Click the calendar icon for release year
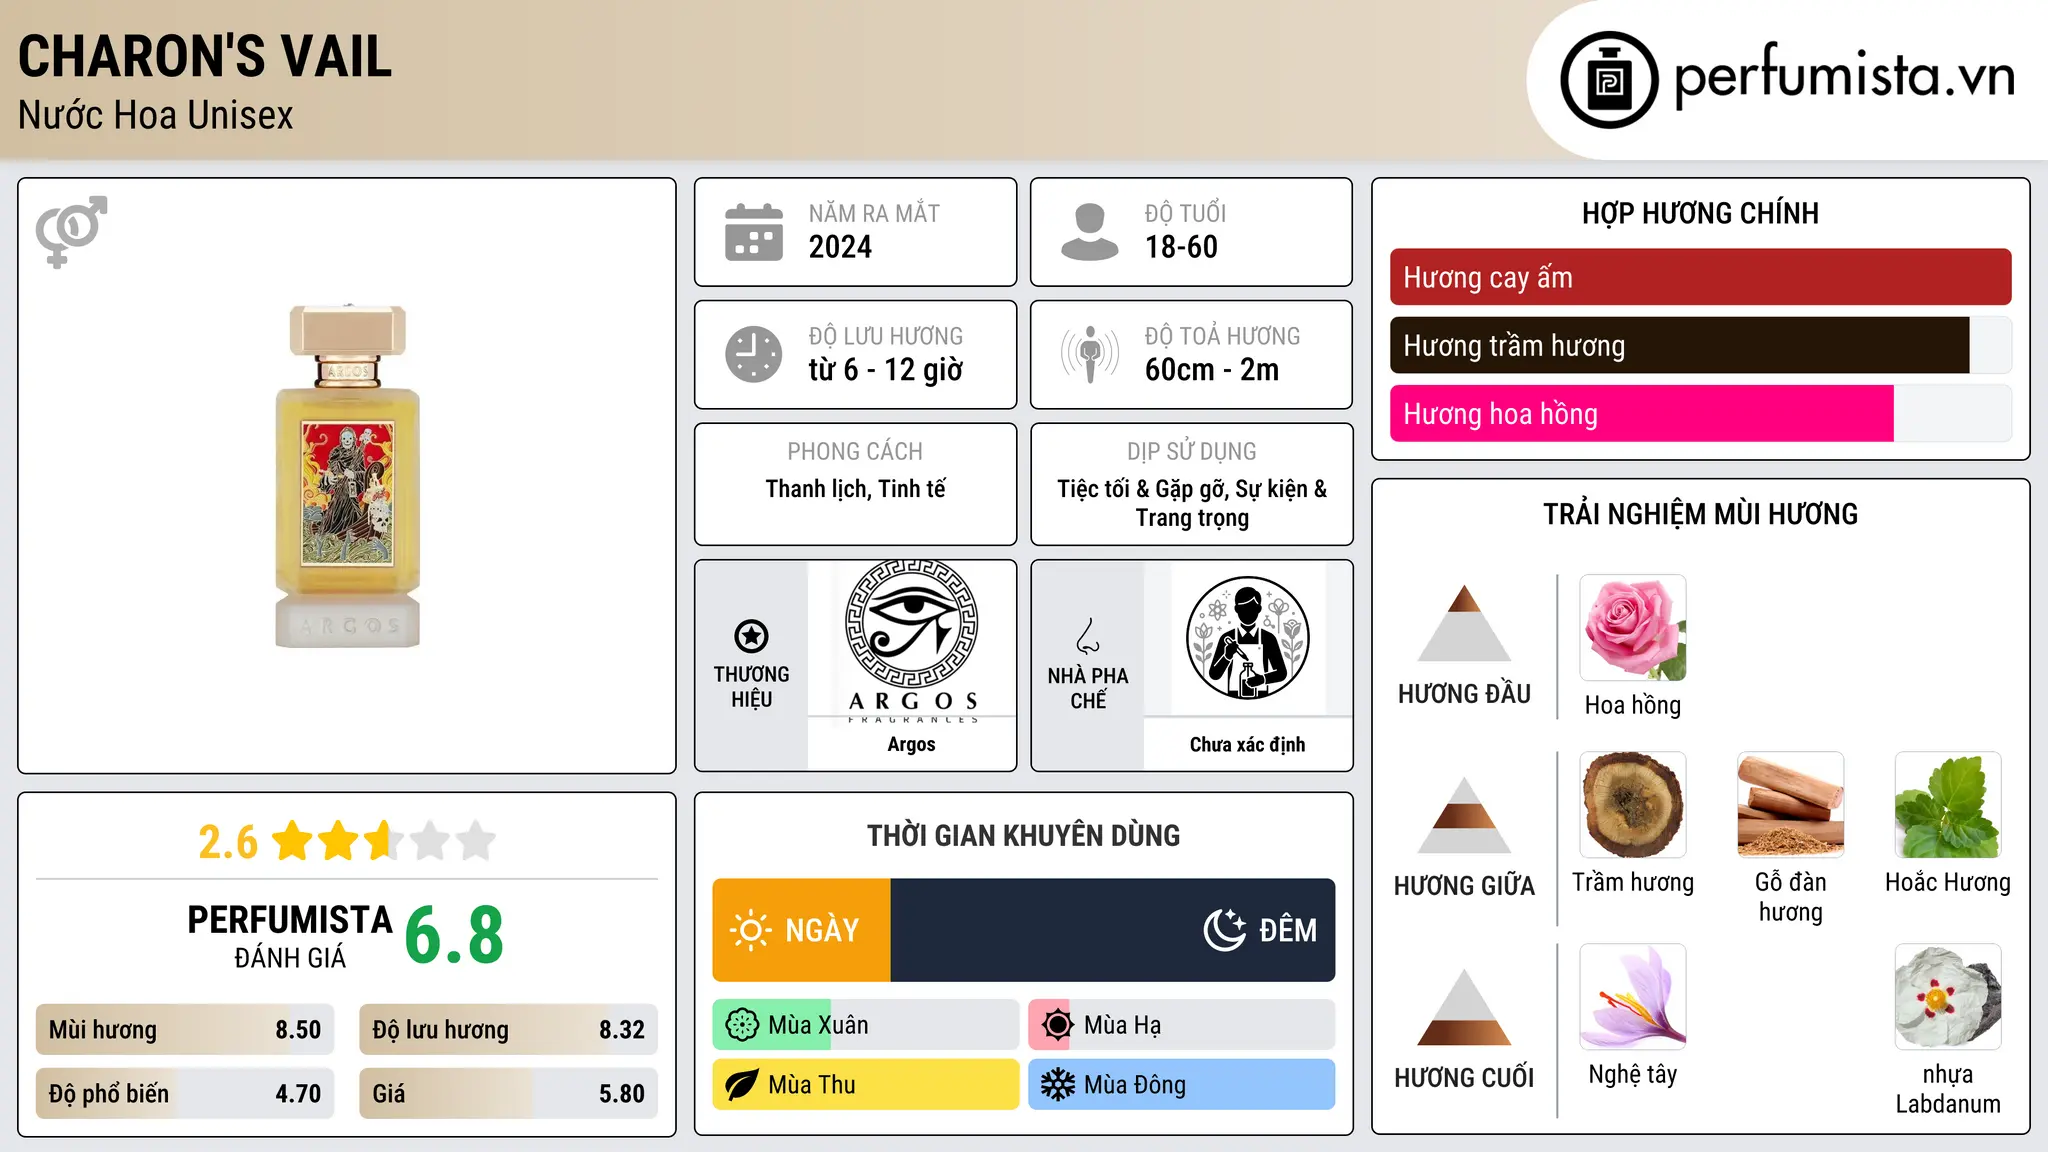Viewport: 2048px width, 1152px height. coord(754,232)
